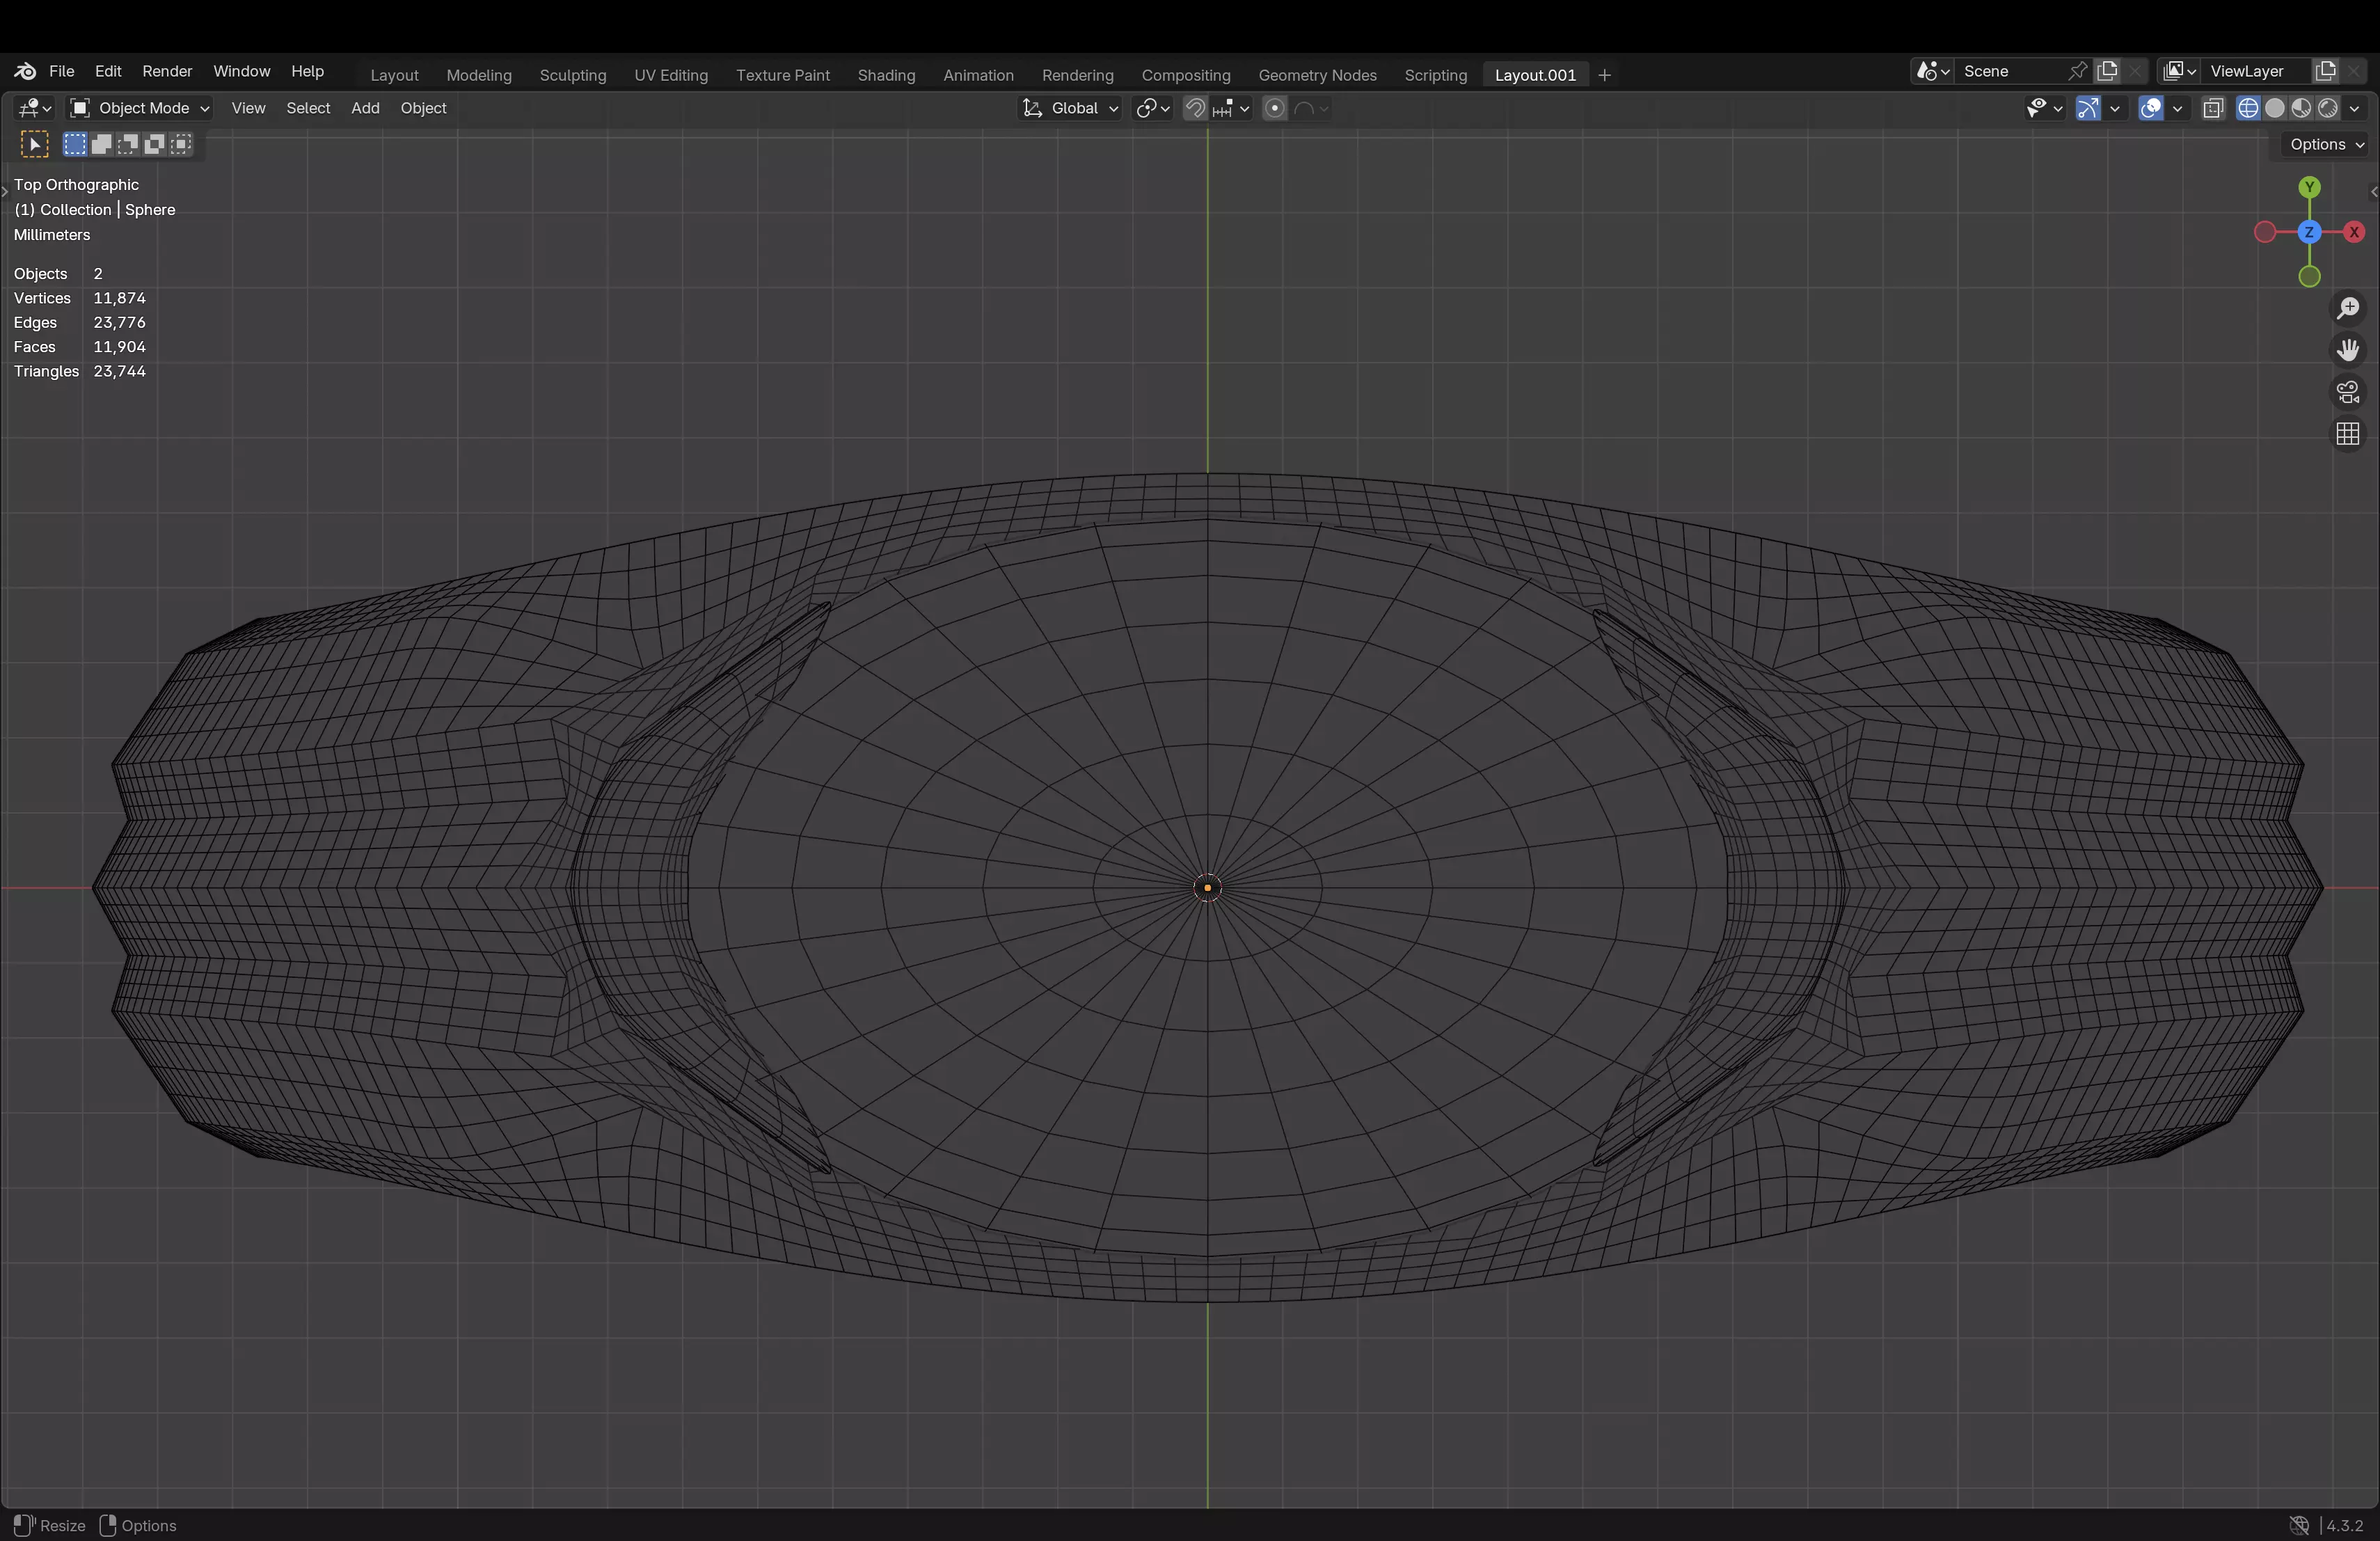Click the negative Y axis gizmo circle
The height and width of the screenshot is (1541, 2380).
[2309, 277]
